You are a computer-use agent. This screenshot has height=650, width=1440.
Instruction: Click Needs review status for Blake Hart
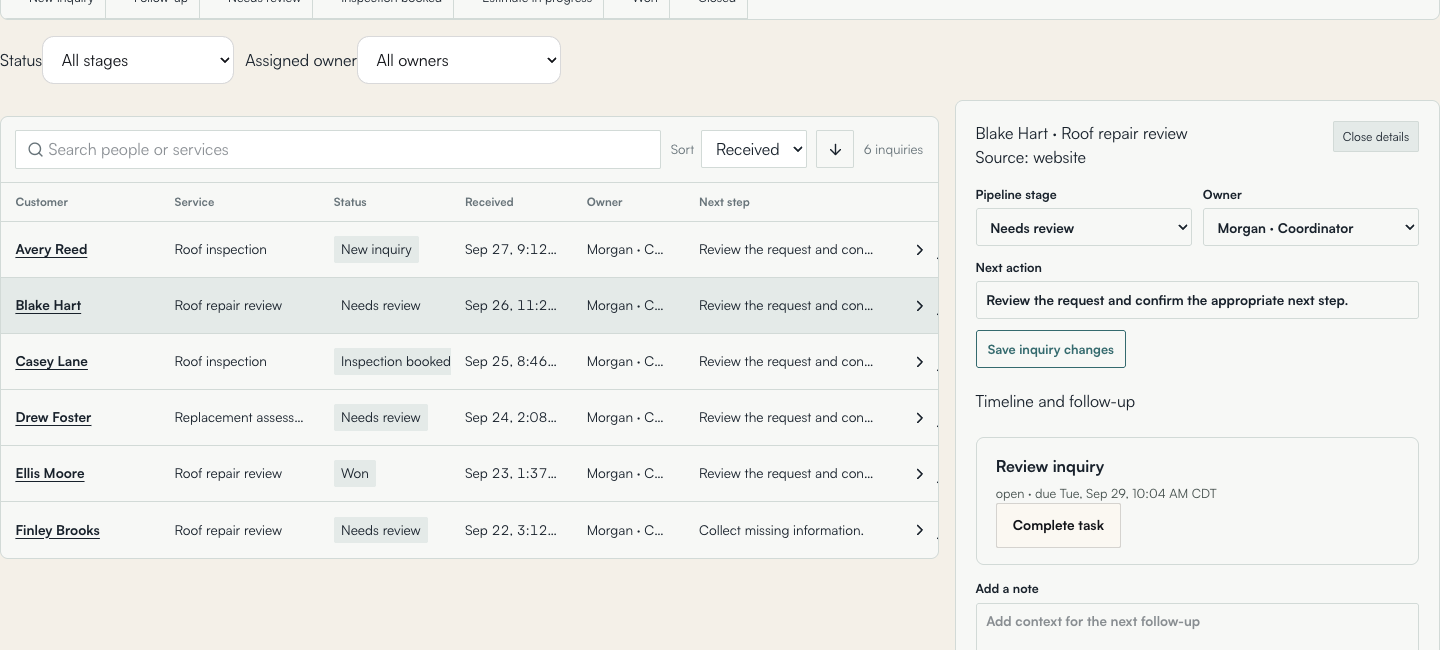pyautogui.click(x=381, y=306)
